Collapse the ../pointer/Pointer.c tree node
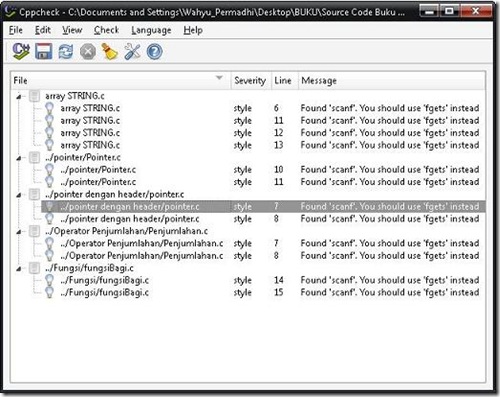500x397 pixels. pyautogui.click(x=19, y=158)
